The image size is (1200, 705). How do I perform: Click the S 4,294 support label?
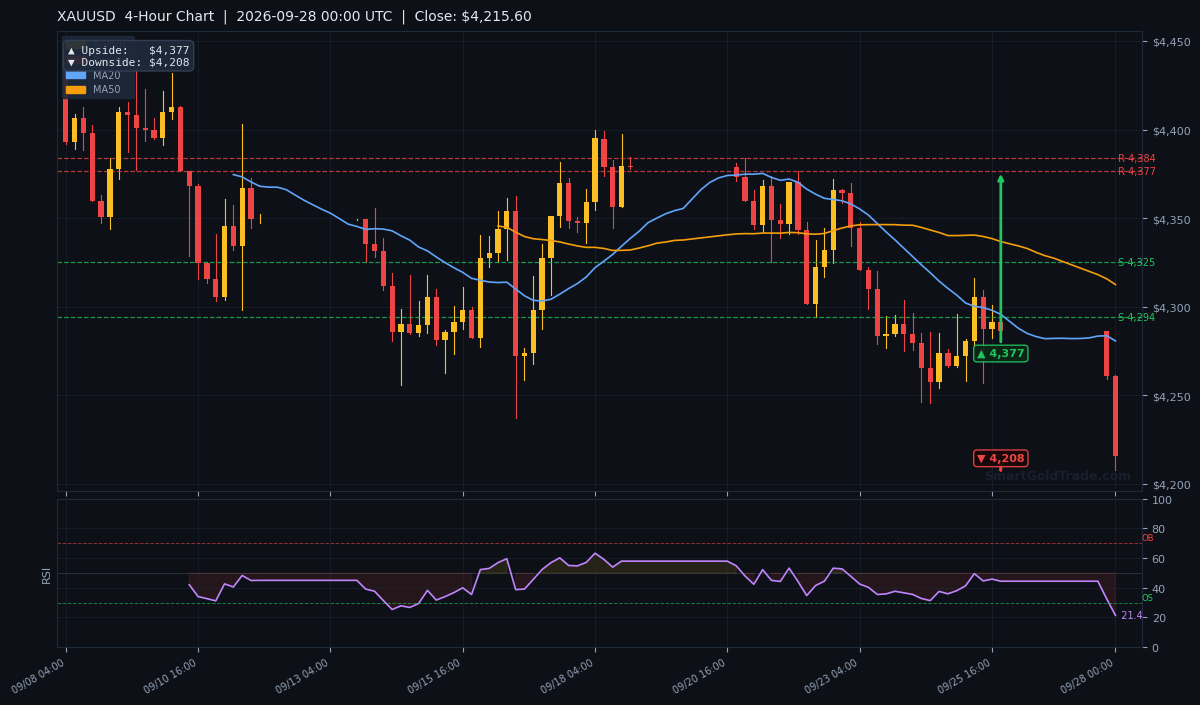[1136, 318]
